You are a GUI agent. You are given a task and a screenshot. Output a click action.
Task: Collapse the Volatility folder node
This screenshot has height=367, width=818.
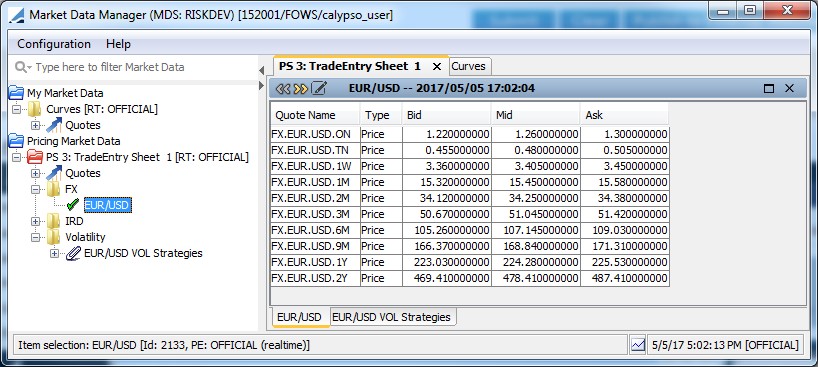[35, 238]
